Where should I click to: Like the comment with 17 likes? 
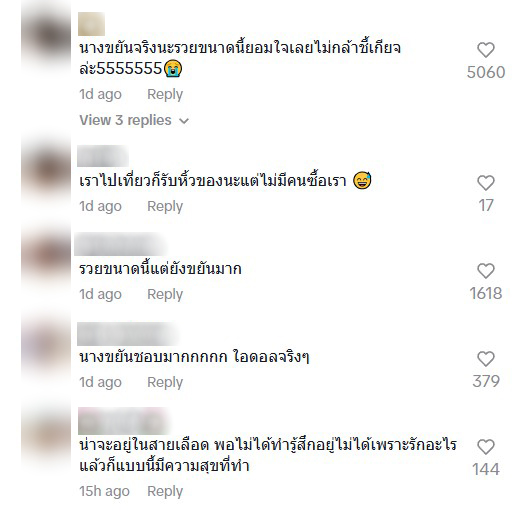(486, 183)
